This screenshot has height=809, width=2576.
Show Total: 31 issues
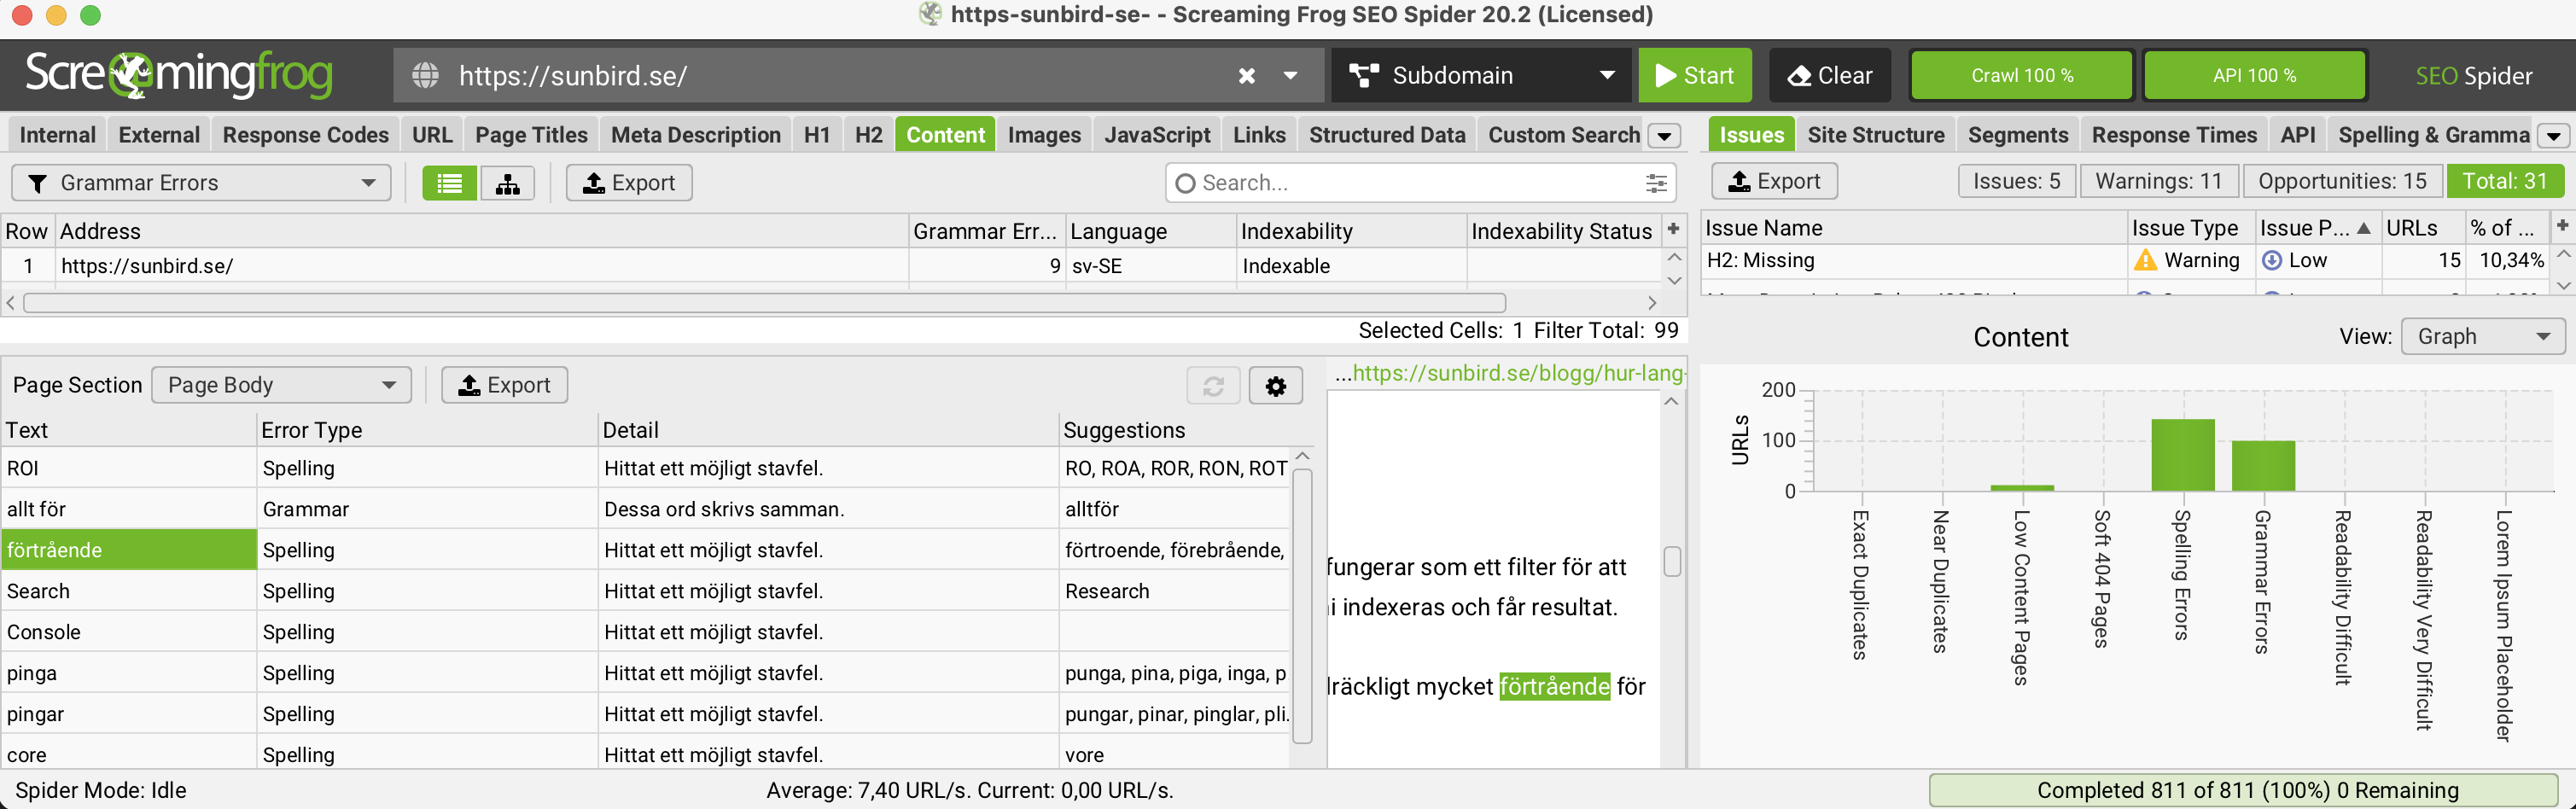coord(2504,181)
